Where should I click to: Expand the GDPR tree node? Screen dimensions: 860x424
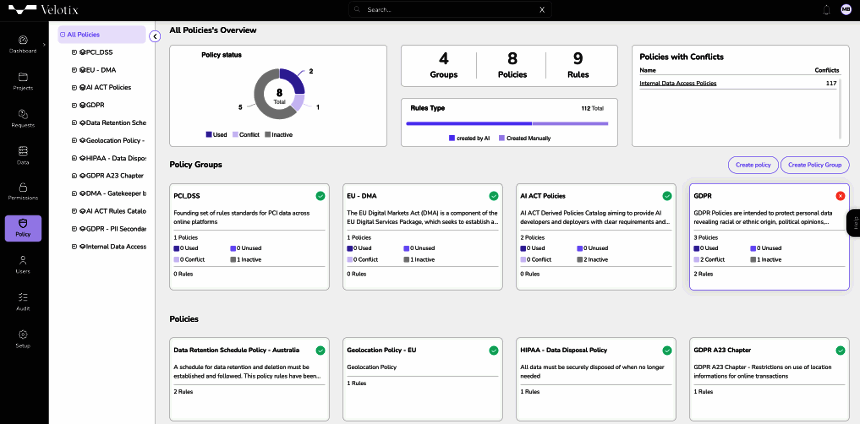(x=75, y=104)
